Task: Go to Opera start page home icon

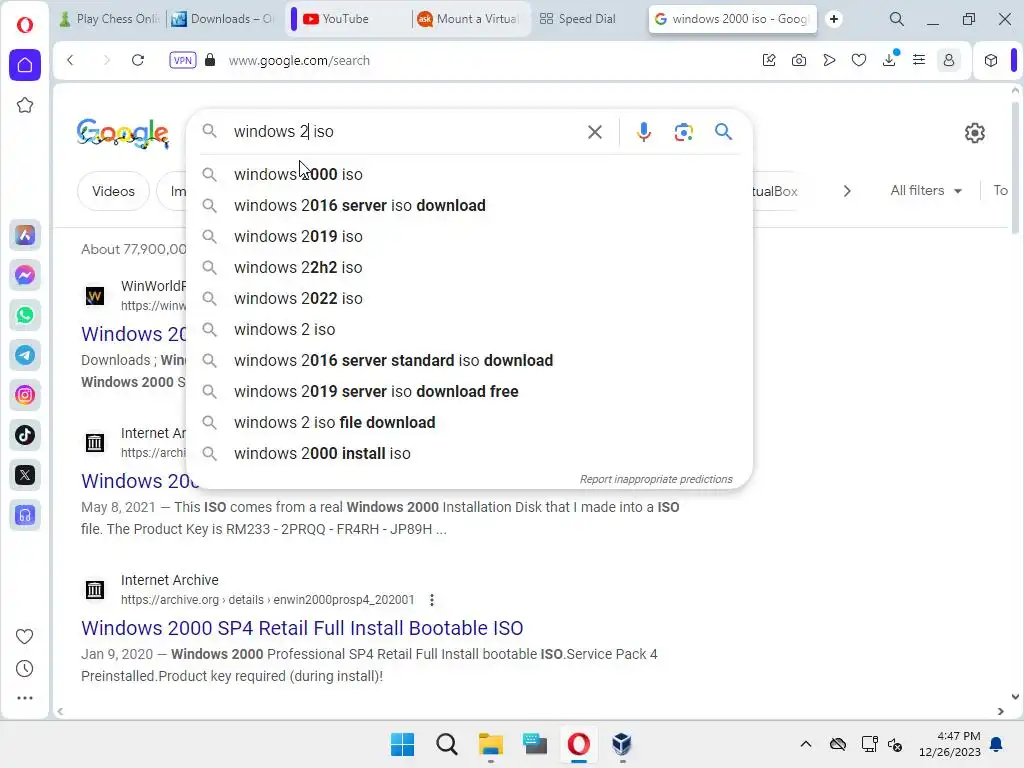Action: coord(25,65)
